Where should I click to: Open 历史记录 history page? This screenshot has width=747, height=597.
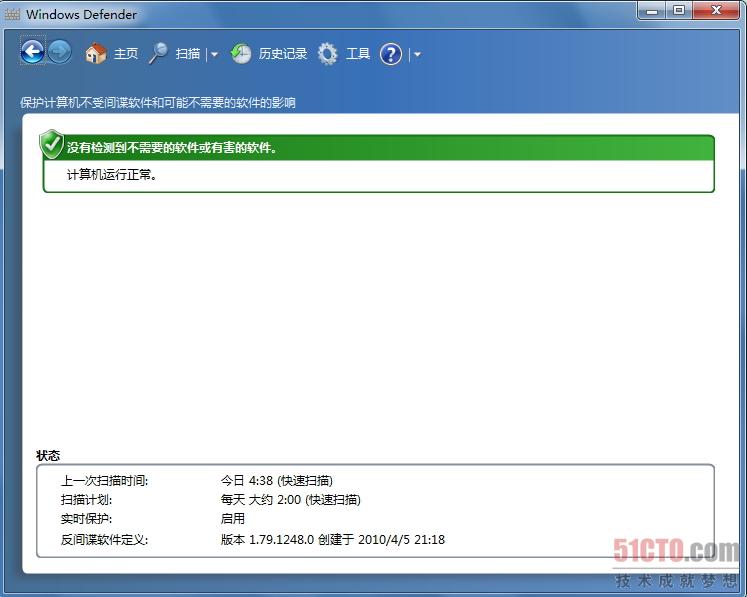pyautogui.click(x=283, y=53)
